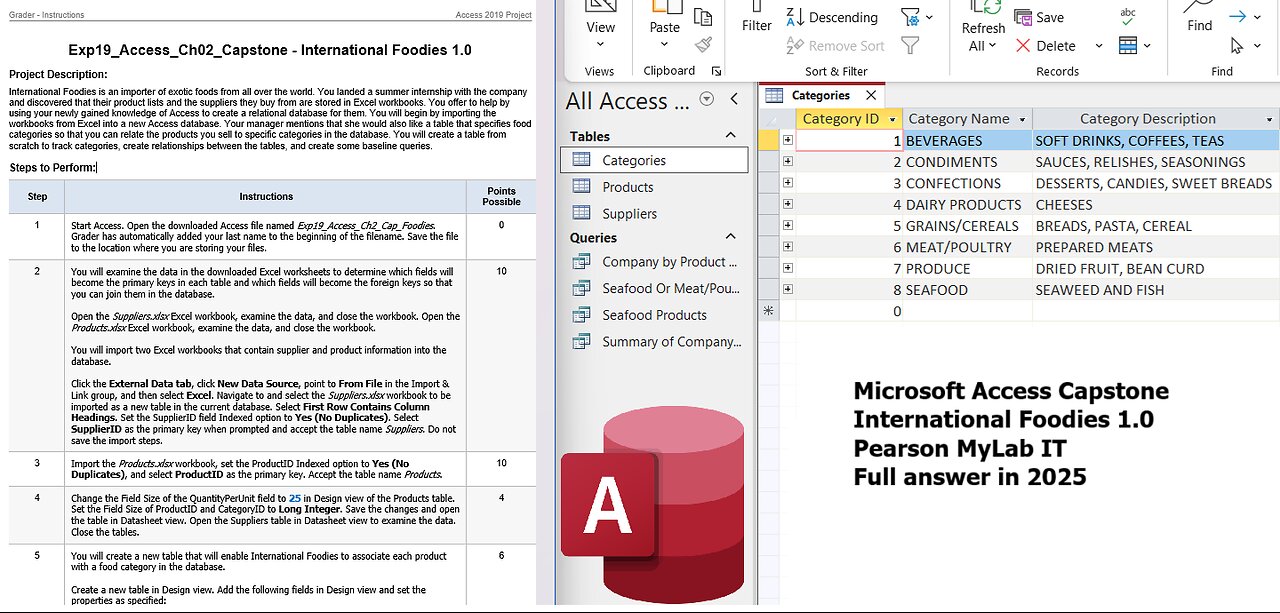This screenshot has width=1280, height=613.
Task: Expand subdatasheet for CONDIMENTS row
Action: [788, 162]
